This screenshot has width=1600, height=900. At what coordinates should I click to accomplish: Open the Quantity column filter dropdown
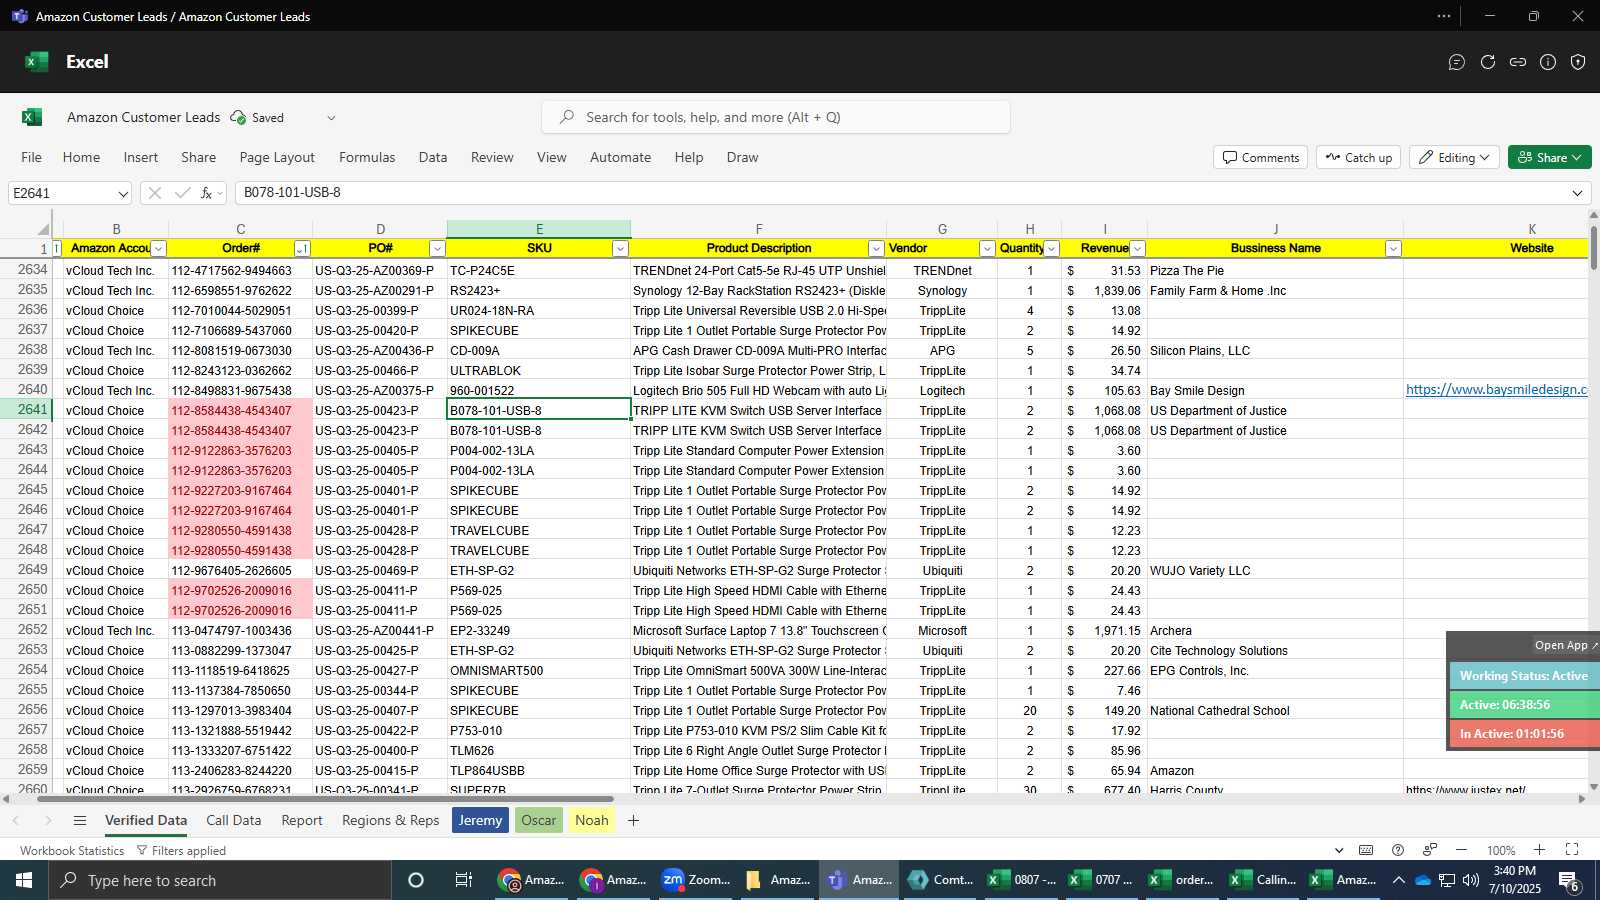[x=1051, y=249]
